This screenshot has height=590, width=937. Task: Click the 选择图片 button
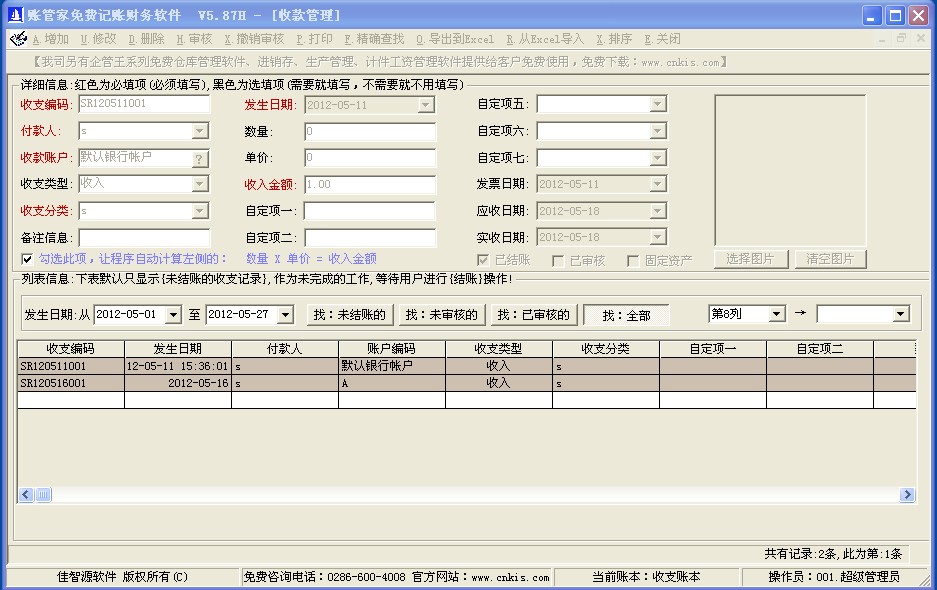[750, 259]
